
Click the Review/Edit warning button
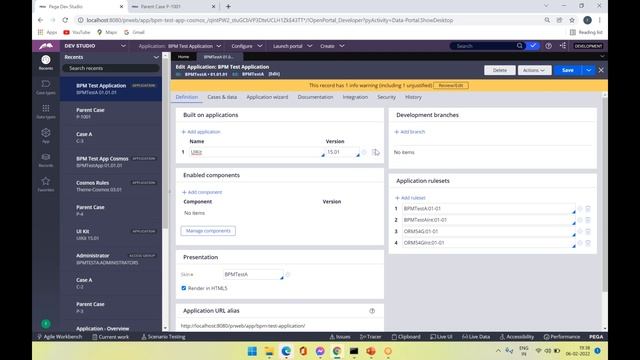(x=451, y=85)
